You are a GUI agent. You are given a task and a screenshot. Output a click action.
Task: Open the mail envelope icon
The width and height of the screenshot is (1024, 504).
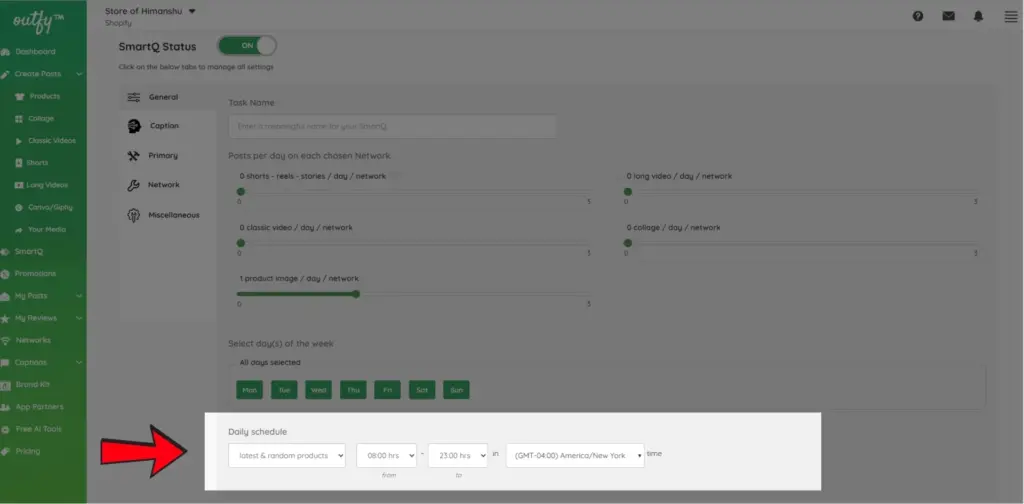pos(948,16)
